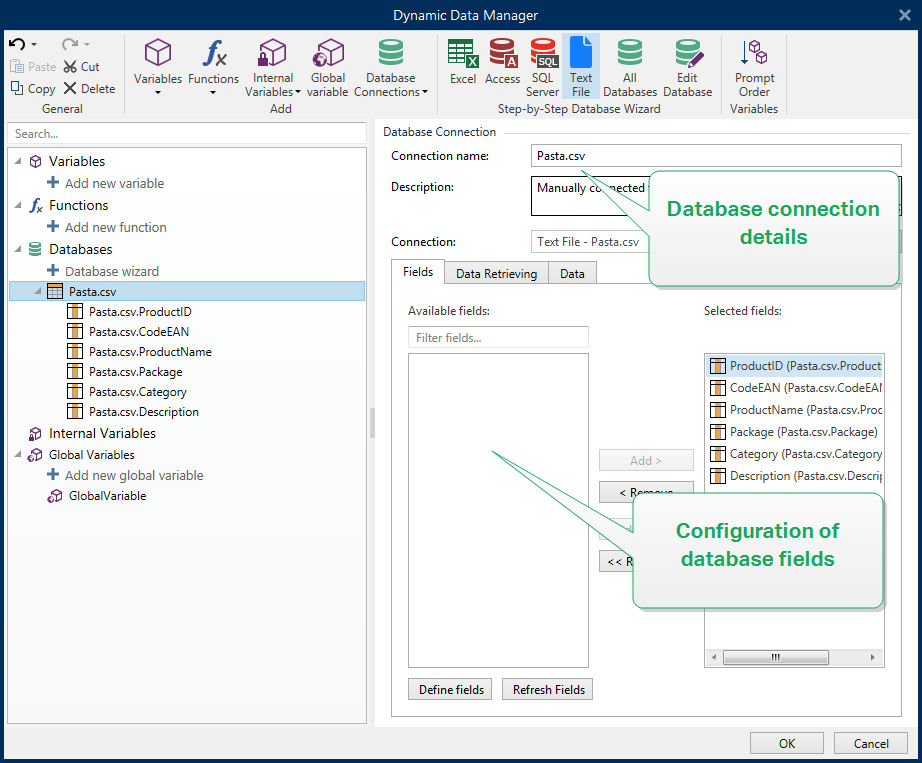Collapse the Pasta.csv tree node

coord(38,291)
